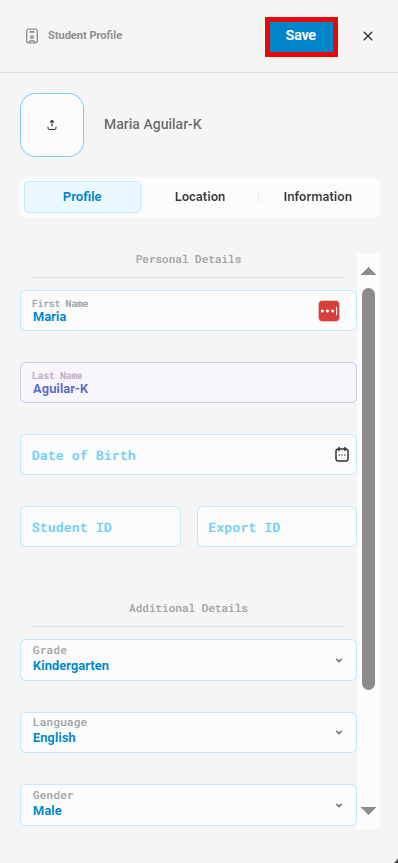Image resolution: width=398 pixels, height=863 pixels.
Task: Select the Student ID field
Action: 100,527
